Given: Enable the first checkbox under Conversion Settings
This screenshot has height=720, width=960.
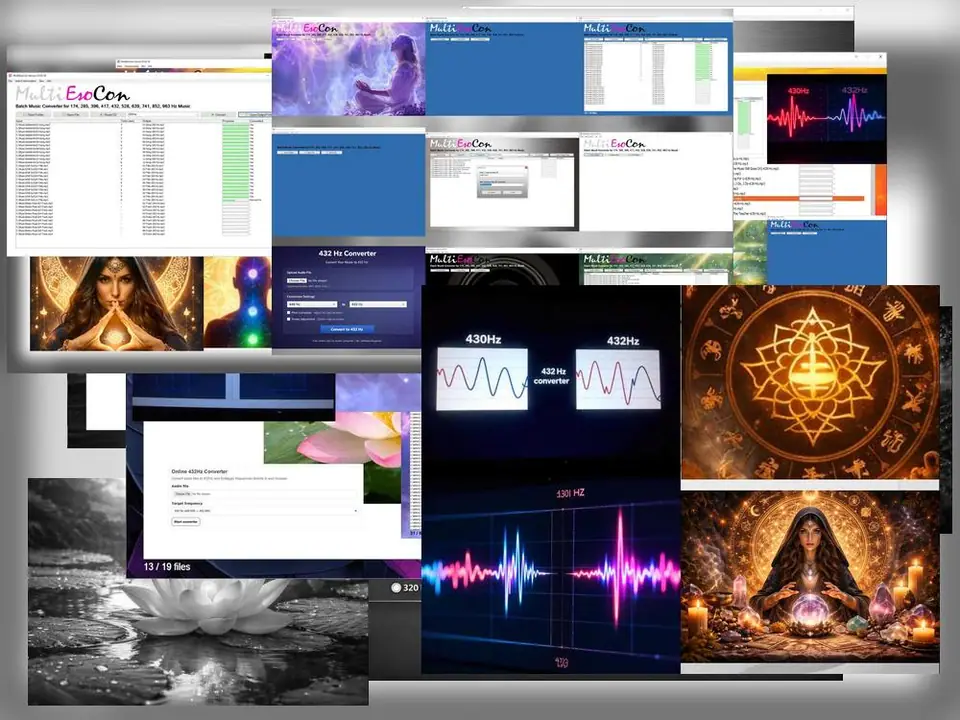Looking at the screenshot, I should [x=289, y=313].
